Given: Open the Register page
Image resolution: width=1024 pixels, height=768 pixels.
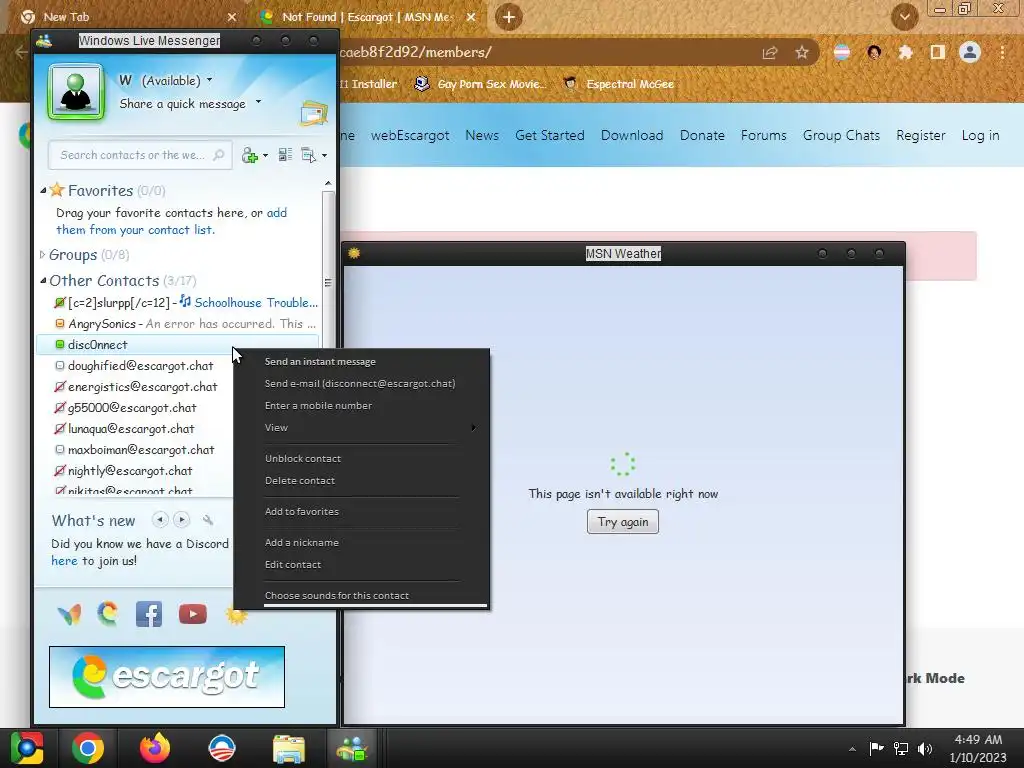Looking at the screenshot, I should pos(921,135).
